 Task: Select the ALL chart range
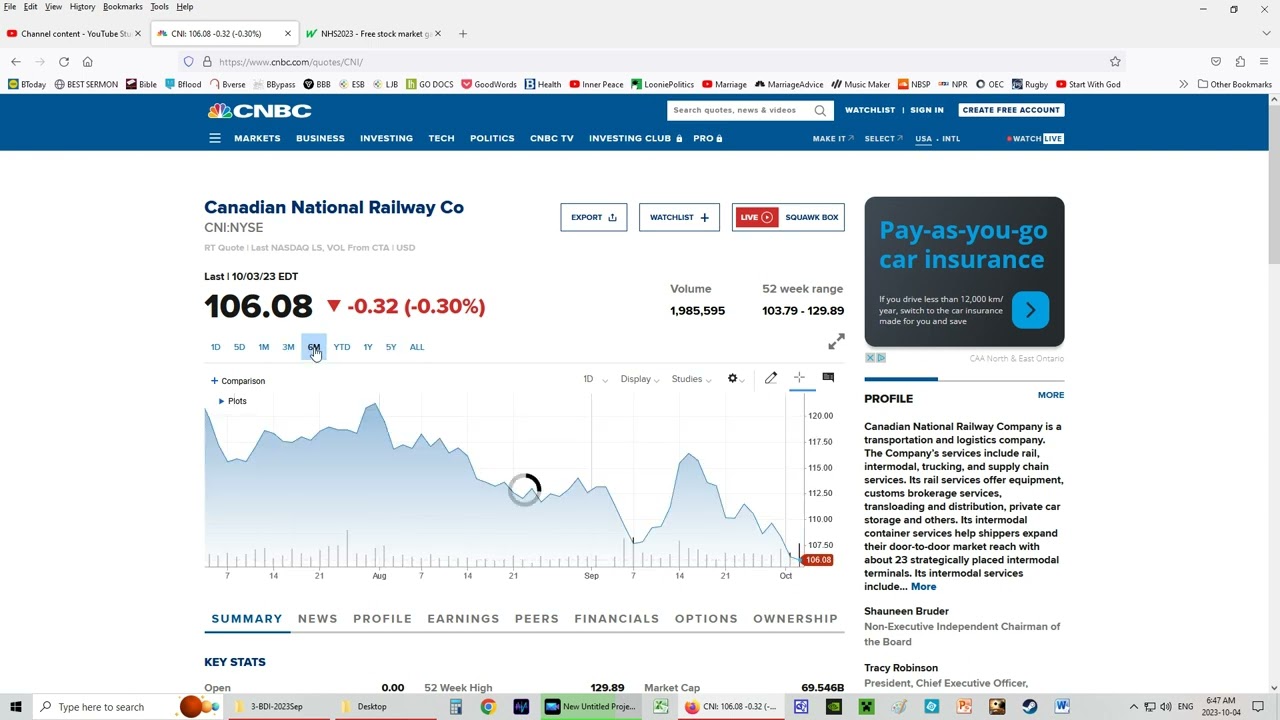click(x=417, y=347)
